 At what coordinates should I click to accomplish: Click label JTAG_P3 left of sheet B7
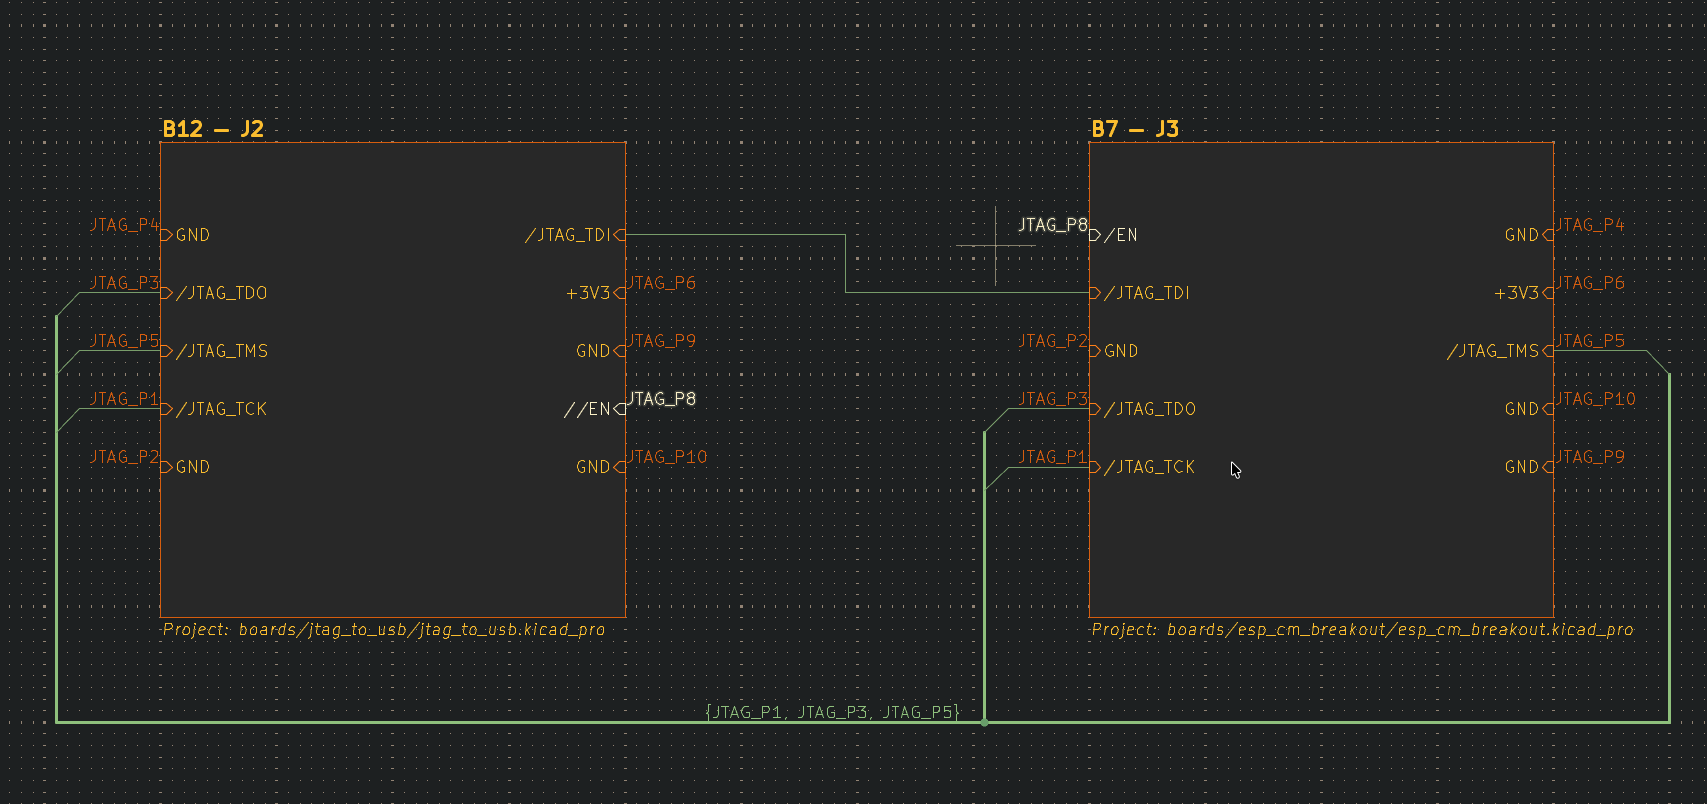pos(1053,399)
